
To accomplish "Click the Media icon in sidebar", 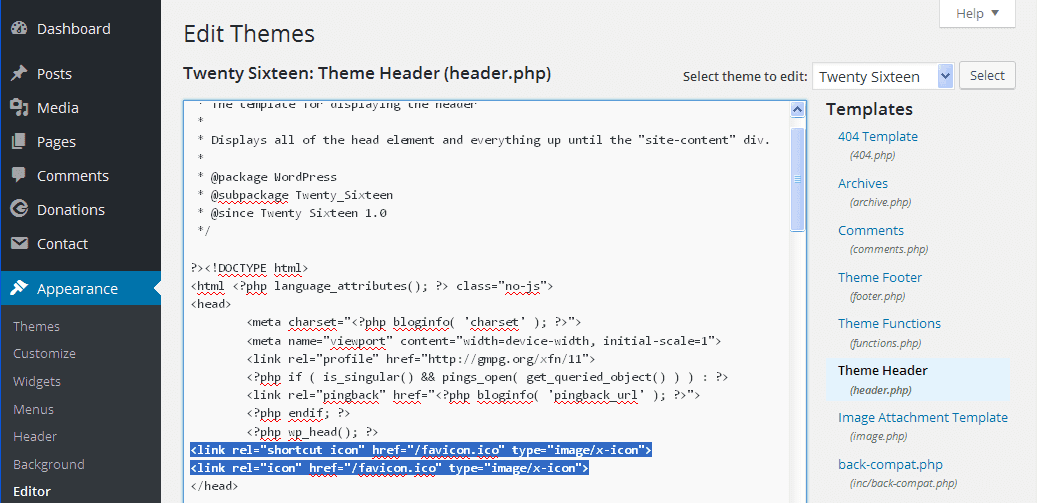I will 19,108.
